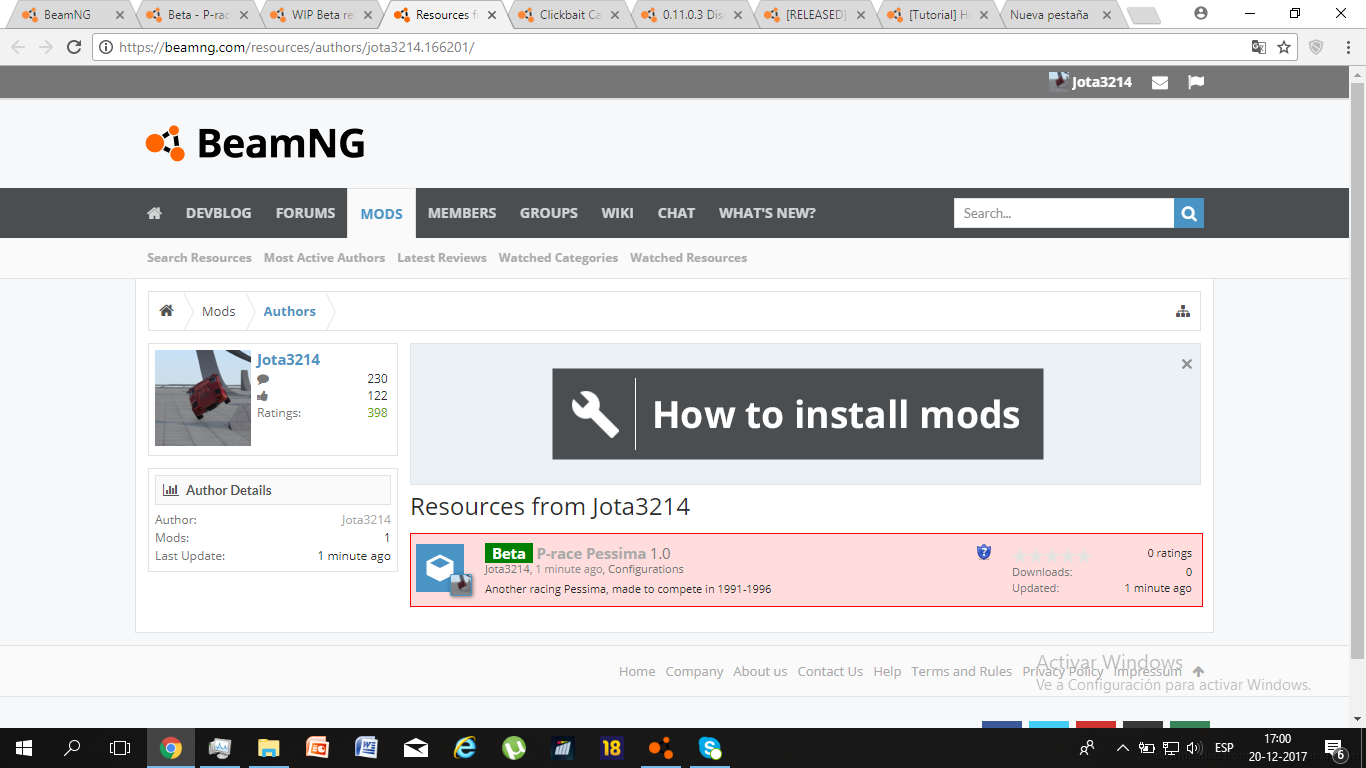
Task: Click the How to install mods banner
Action: pos(798,414)
